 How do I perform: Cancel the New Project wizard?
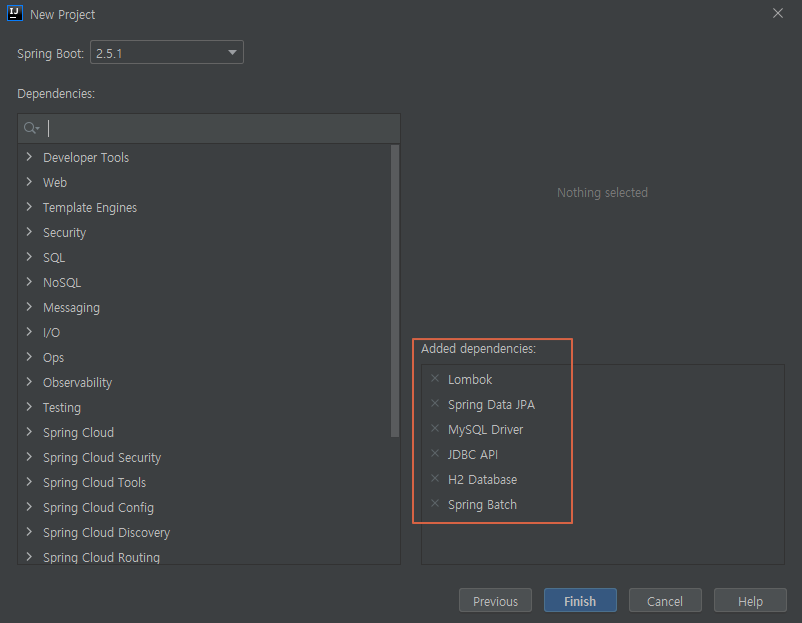pyautogui.click(x=665, y=600)
